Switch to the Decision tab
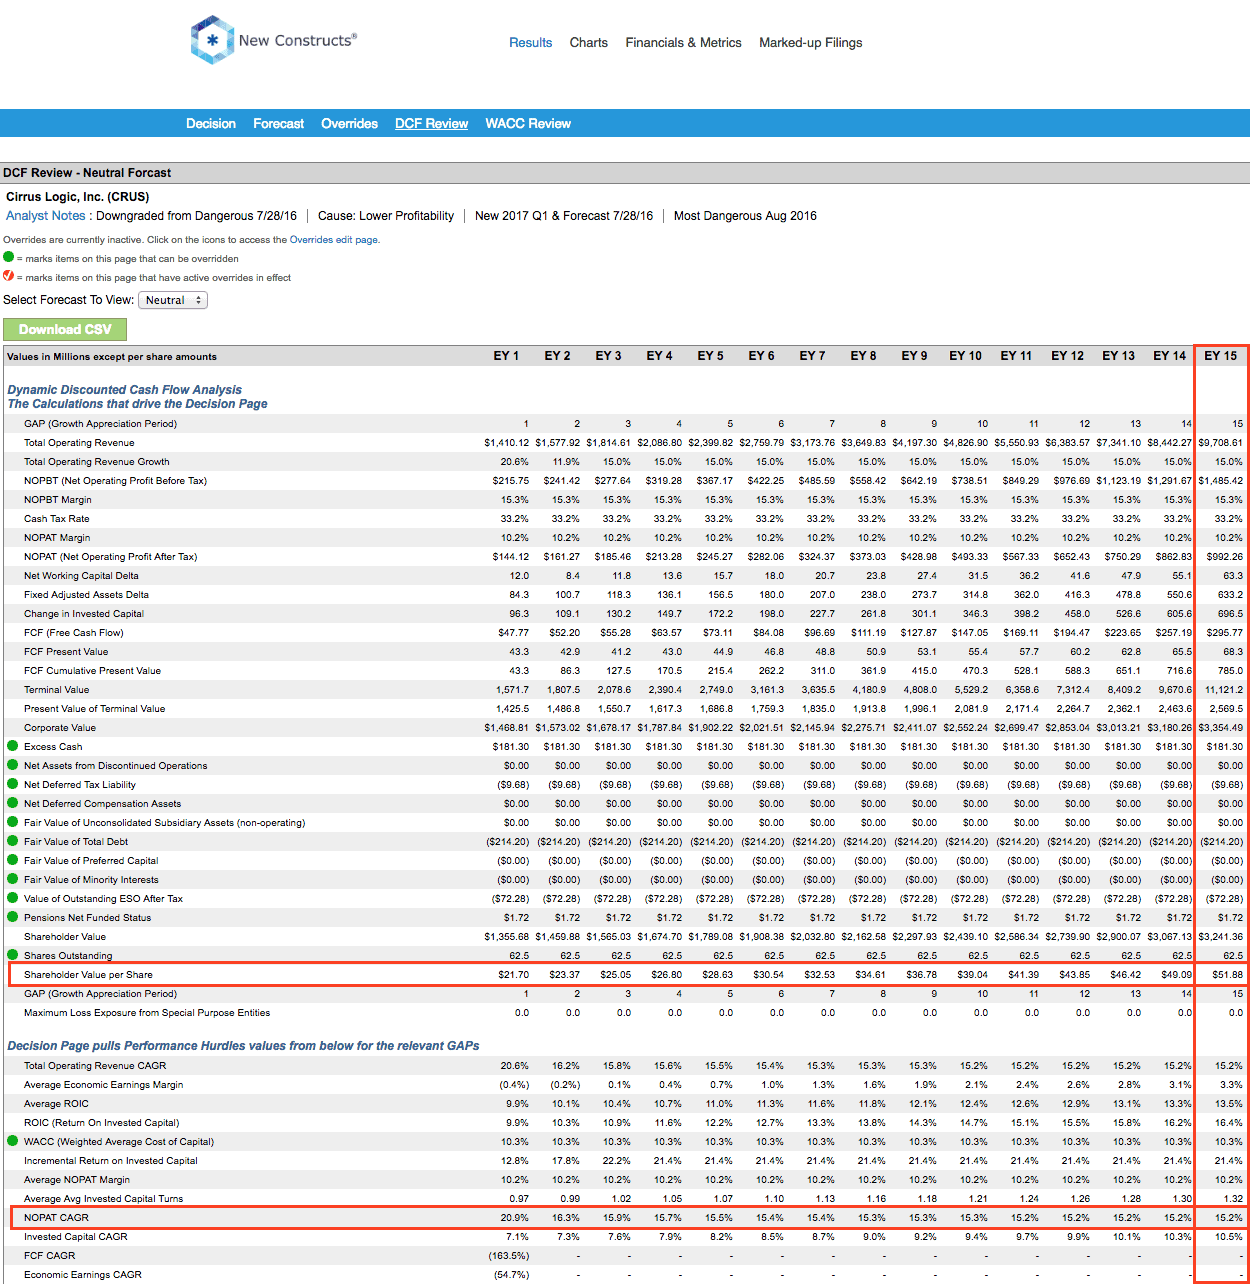The image size is (1250, 1284). [x=211, y=124]
